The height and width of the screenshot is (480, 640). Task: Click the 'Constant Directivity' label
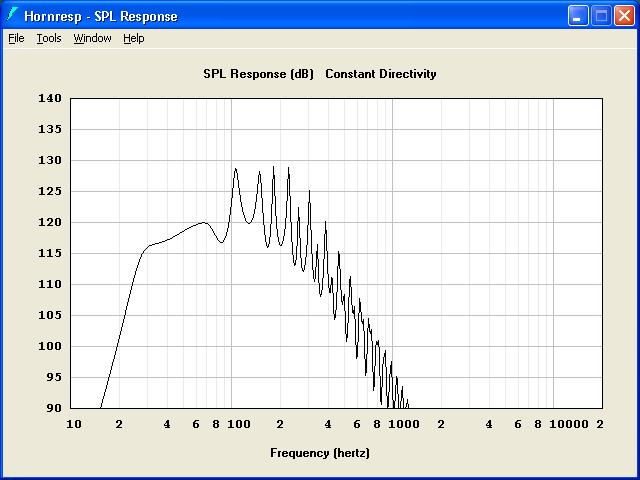click(381, 74)
